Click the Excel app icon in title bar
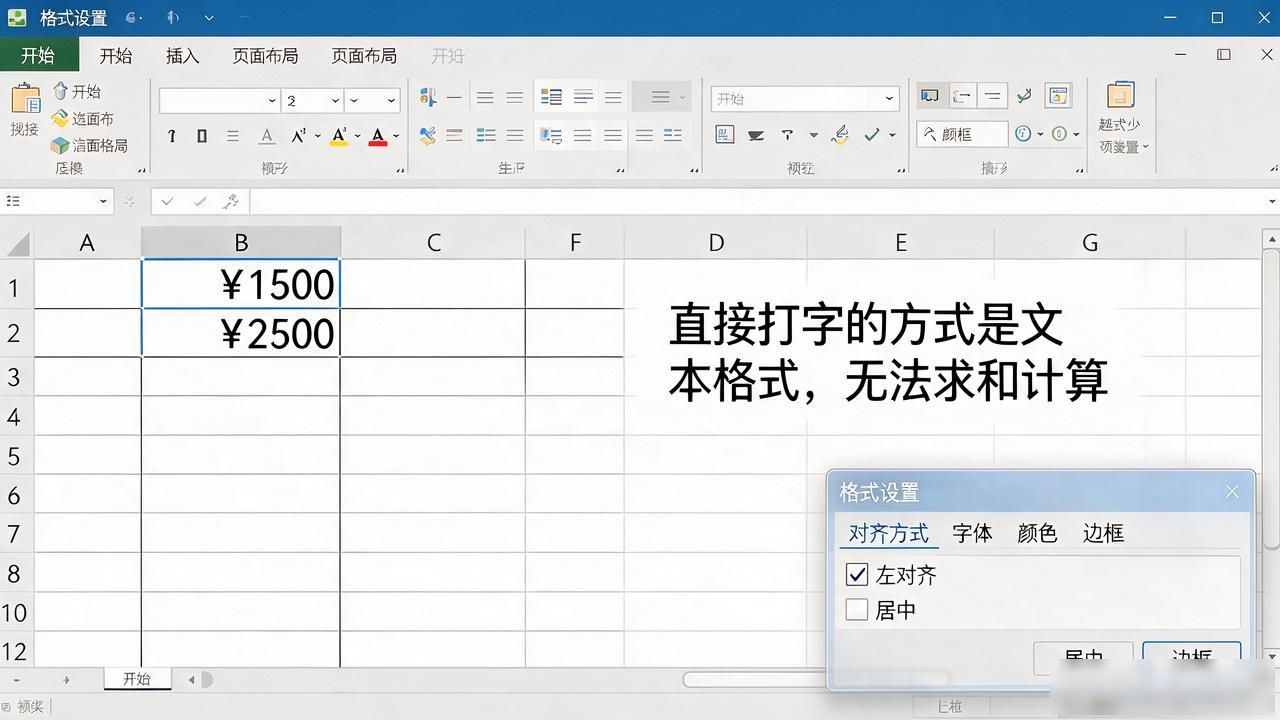The image size is (1280, 720). tap(16, 17)
